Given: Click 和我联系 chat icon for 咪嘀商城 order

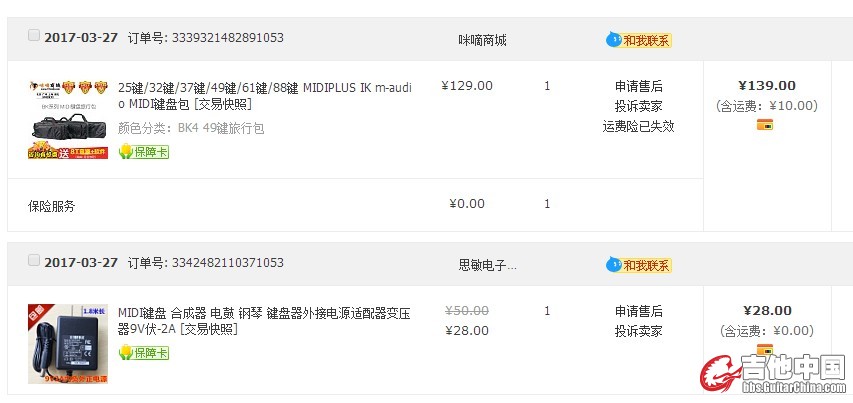Looking at the screenshot, I should coord(639,40).
